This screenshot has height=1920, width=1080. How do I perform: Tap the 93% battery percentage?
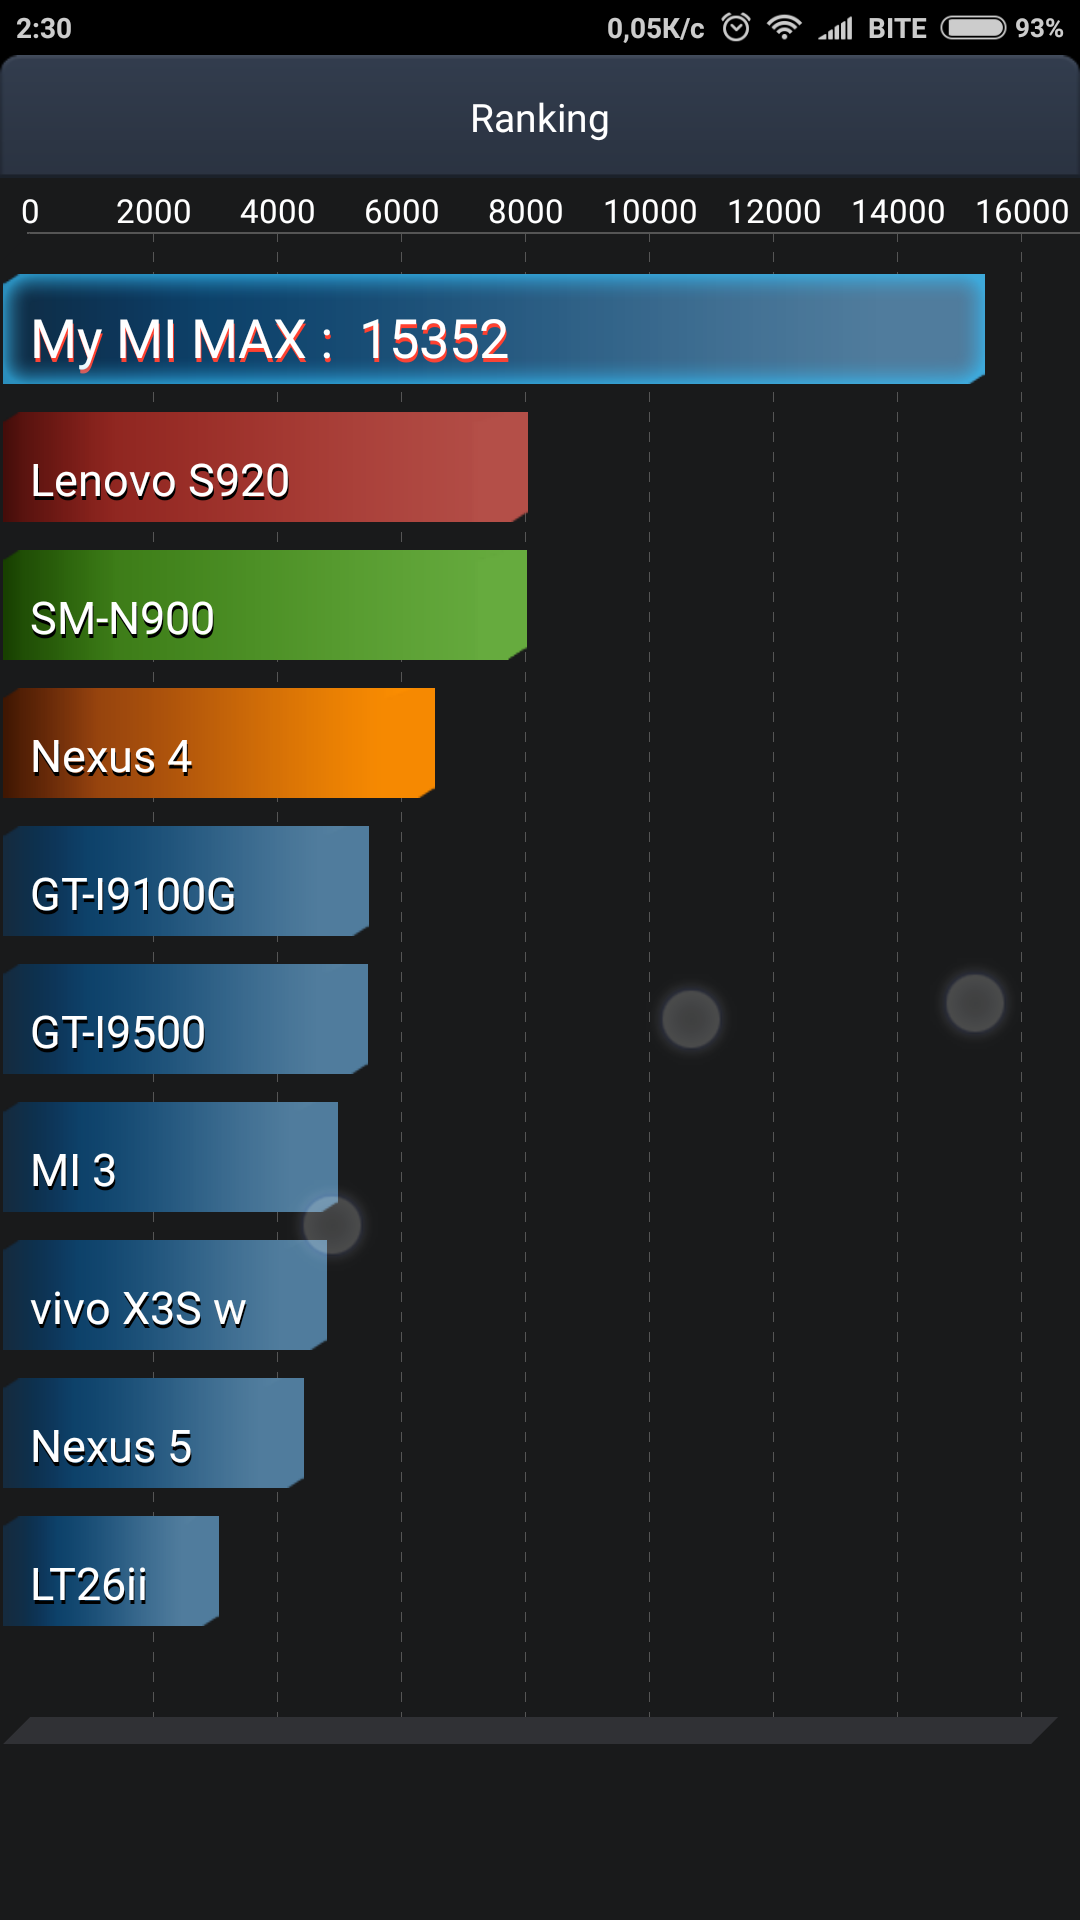[x=1039, y=28]
